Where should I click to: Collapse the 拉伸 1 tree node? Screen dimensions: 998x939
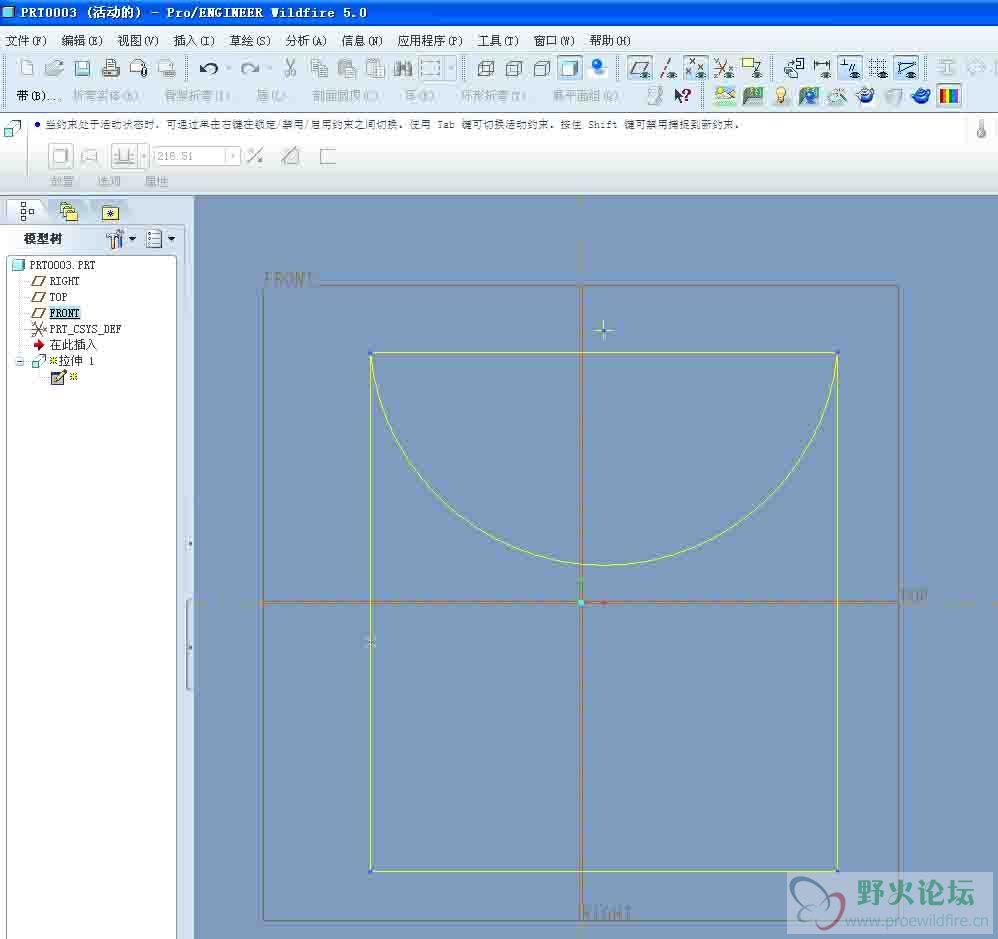click(20, 362)
